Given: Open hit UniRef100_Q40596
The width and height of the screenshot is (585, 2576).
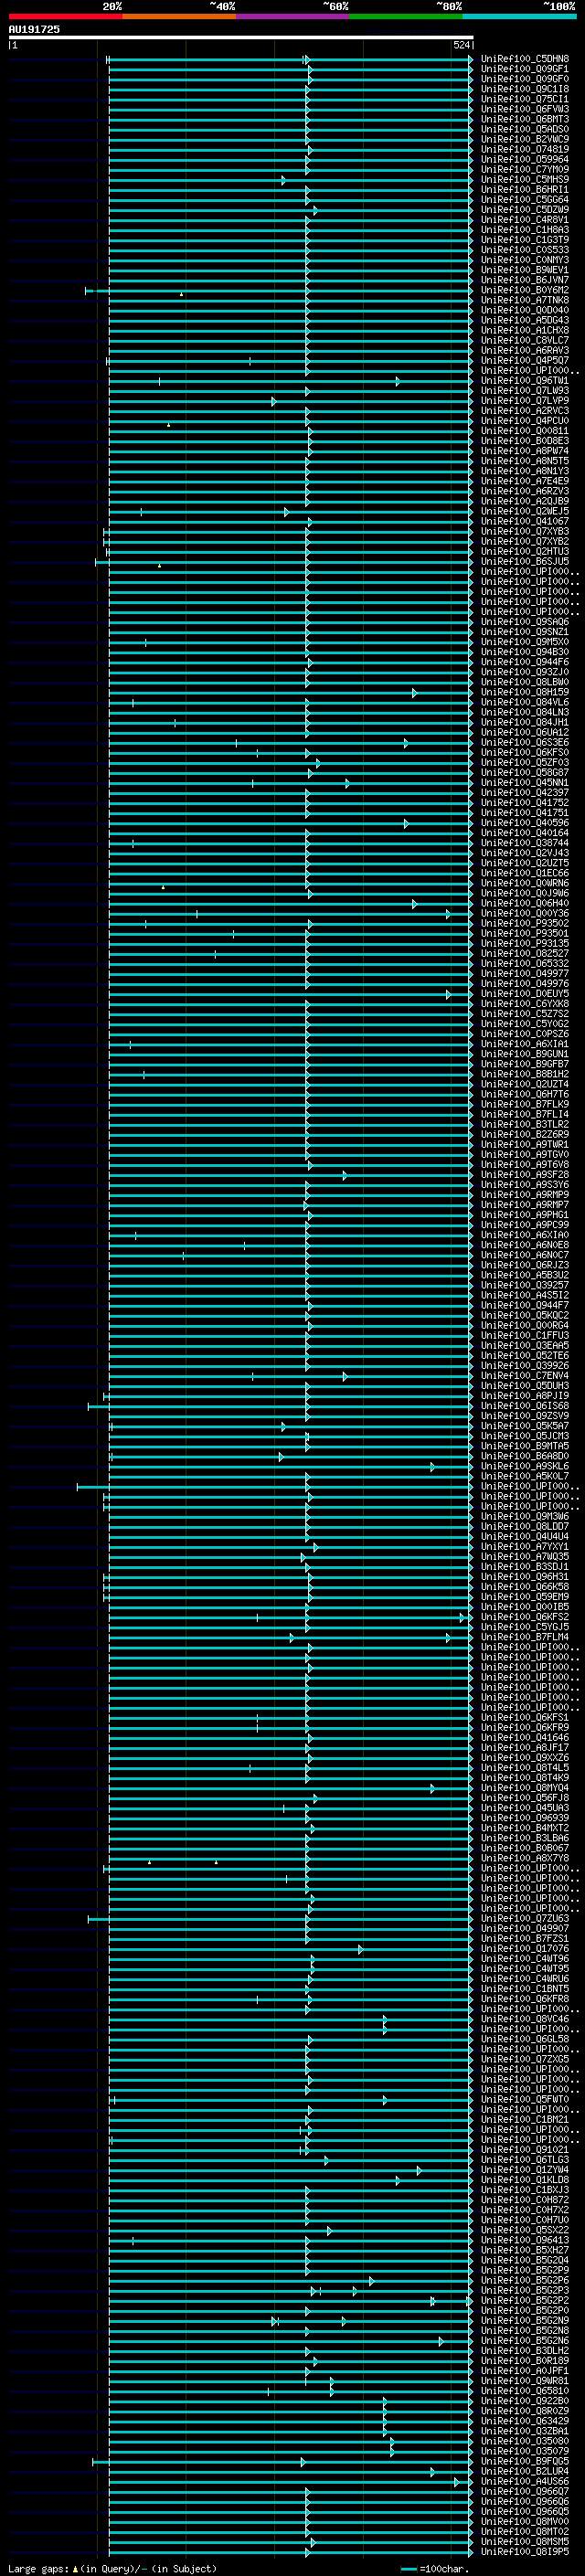Looking at the screenshot, I should pyautogui.click(x=525, y=823).
